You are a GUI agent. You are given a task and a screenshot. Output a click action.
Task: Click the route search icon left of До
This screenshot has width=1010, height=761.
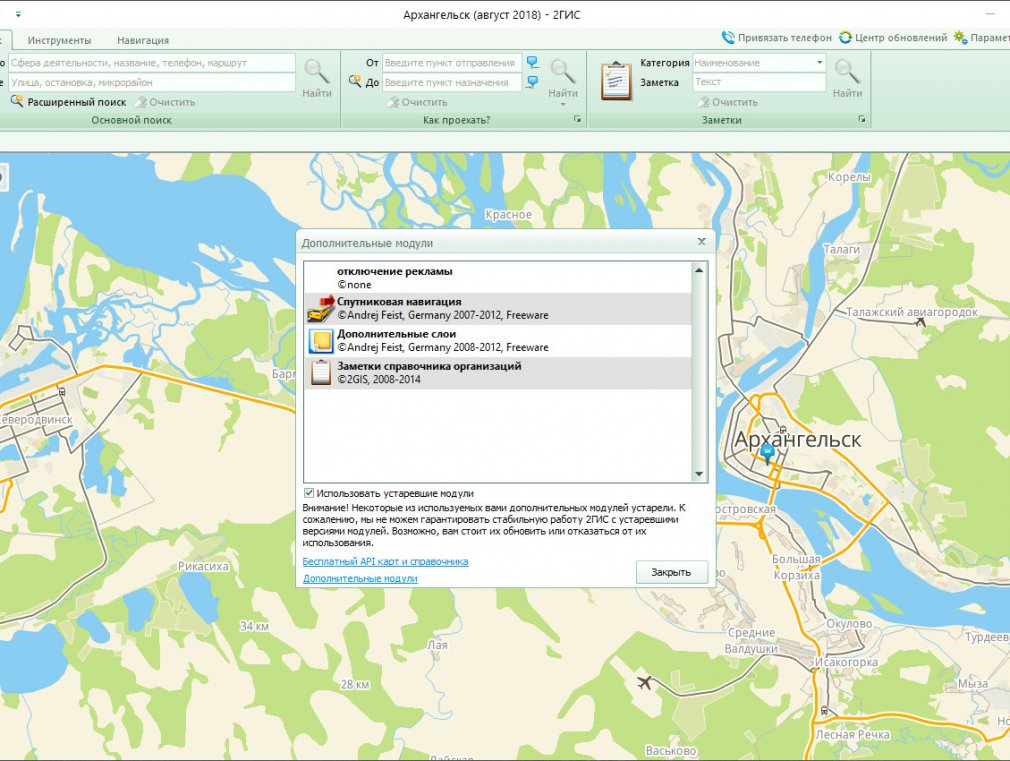(x=355, y=81)
